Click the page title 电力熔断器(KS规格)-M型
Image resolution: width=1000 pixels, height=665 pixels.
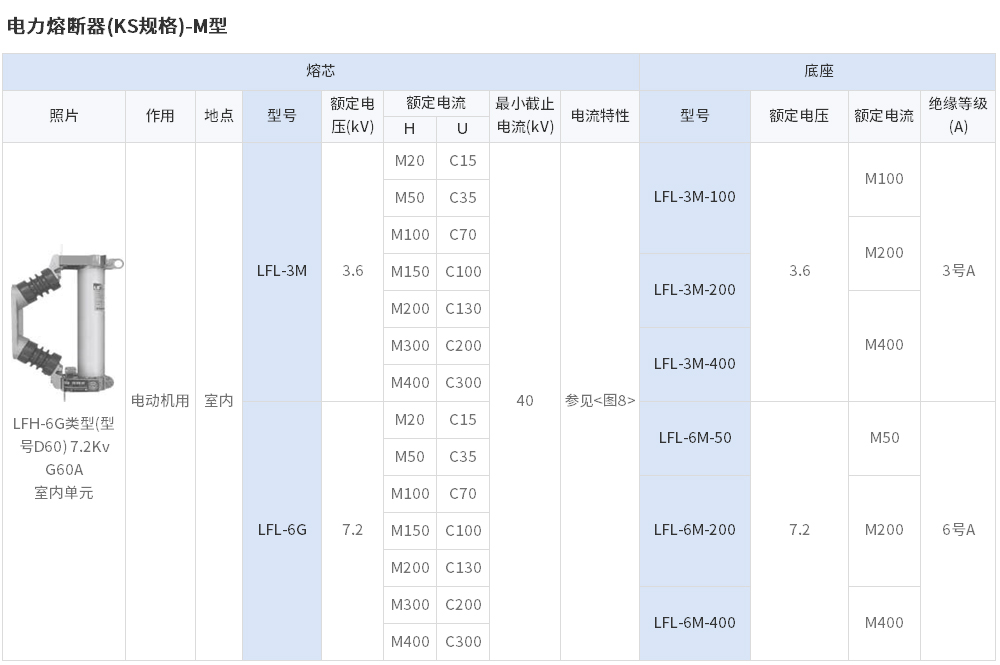click(x=117, y=26)
